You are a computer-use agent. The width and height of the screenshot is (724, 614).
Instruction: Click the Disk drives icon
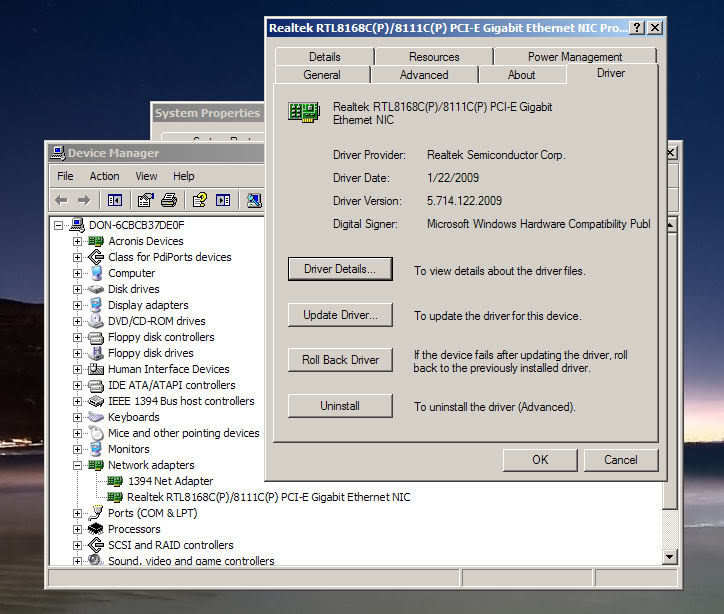tap(96, 289)
